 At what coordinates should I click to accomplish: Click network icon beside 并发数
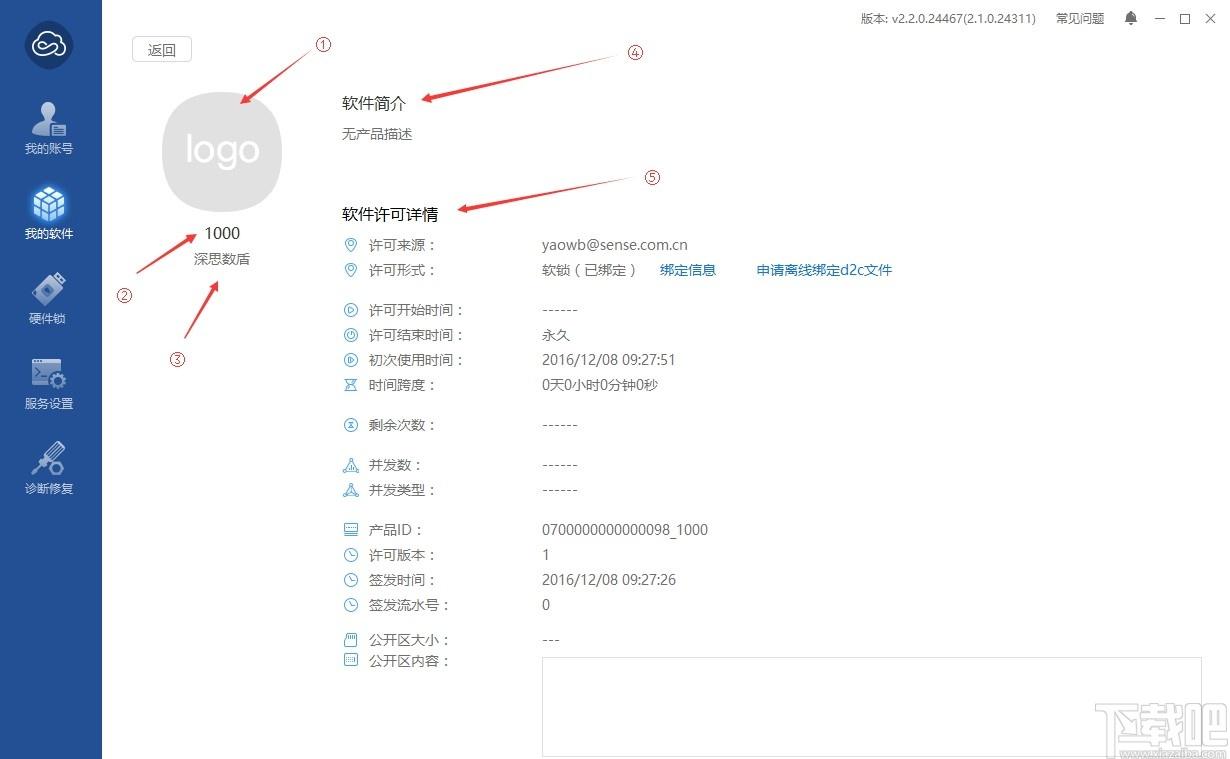[x=351, y=465]
